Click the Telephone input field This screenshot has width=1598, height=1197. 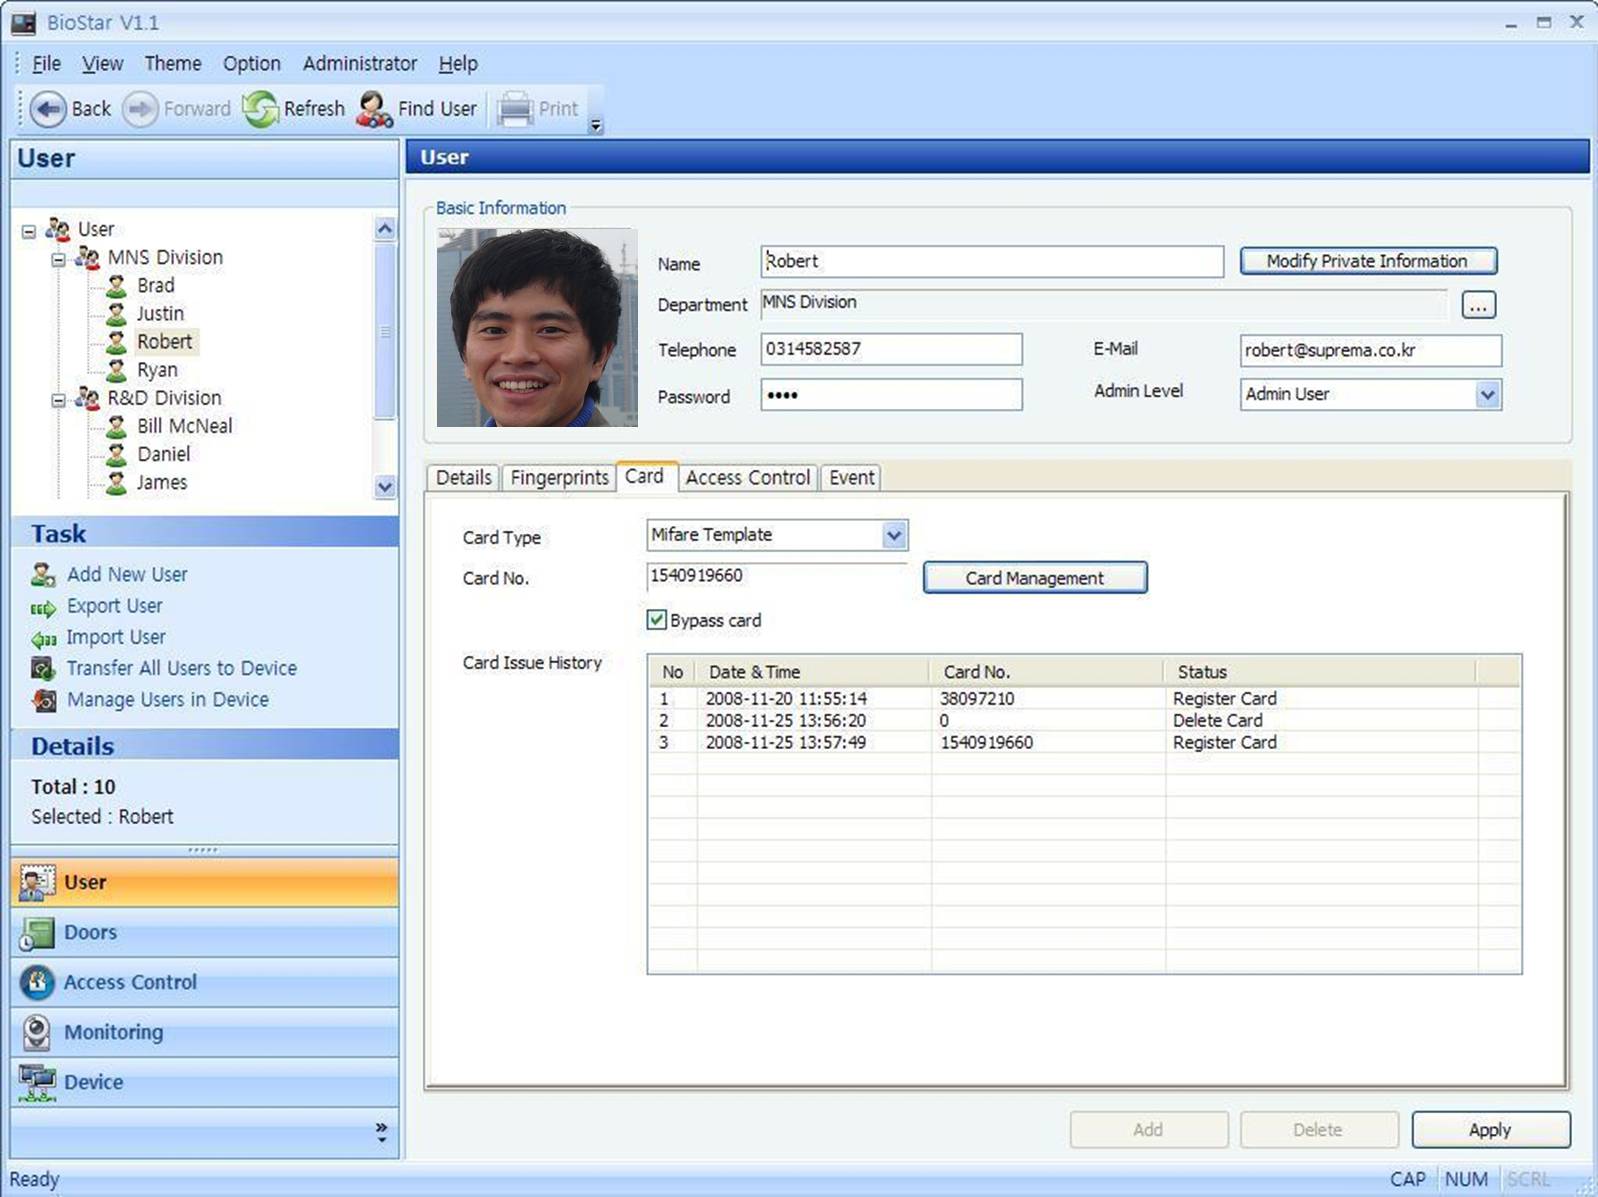[890, 349]
